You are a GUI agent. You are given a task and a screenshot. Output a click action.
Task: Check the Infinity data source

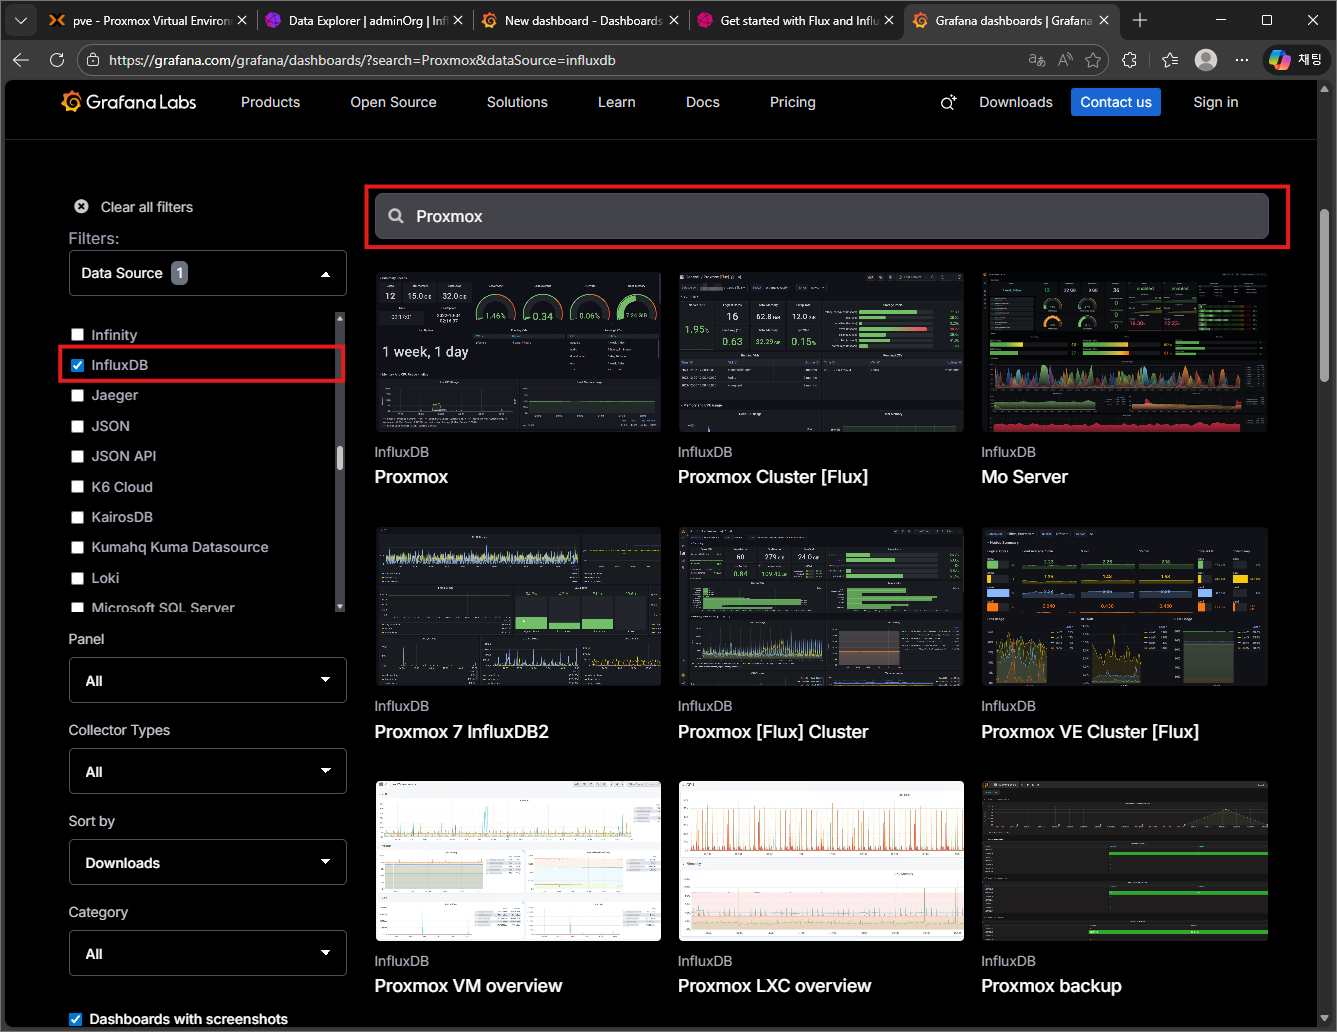(77, 335)
